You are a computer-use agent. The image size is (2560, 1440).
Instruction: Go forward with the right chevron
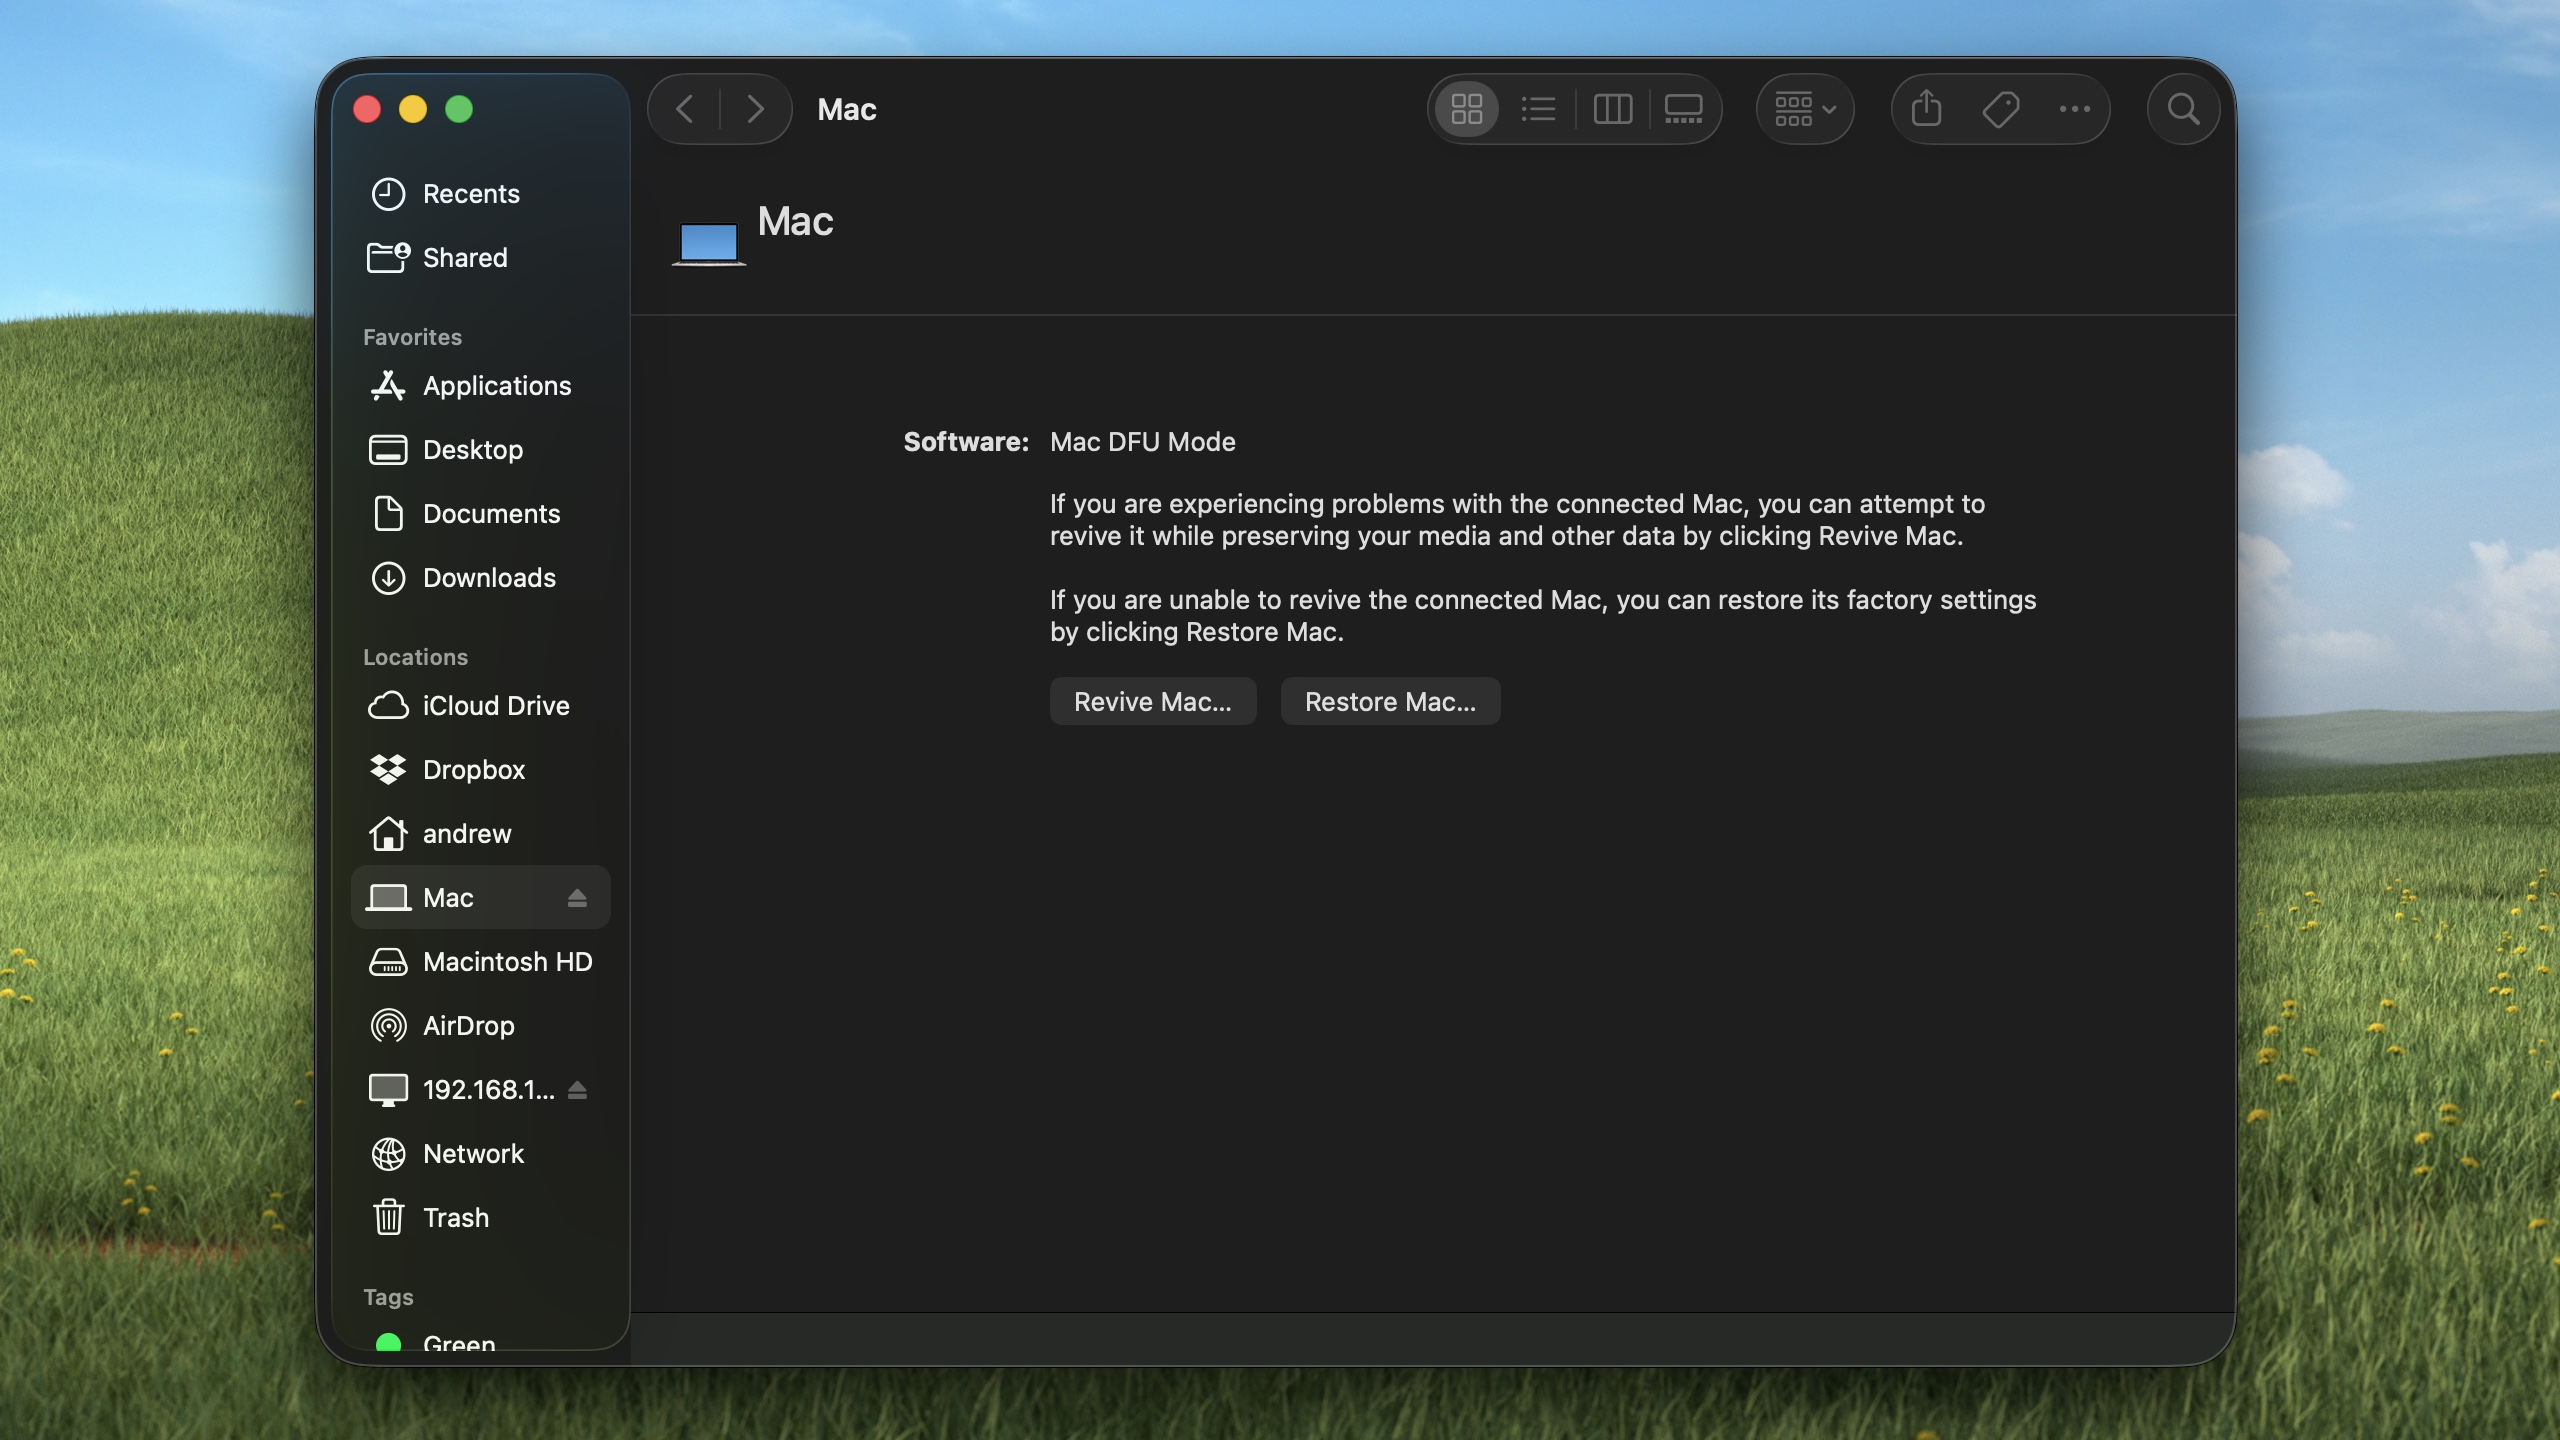(755, 109)
